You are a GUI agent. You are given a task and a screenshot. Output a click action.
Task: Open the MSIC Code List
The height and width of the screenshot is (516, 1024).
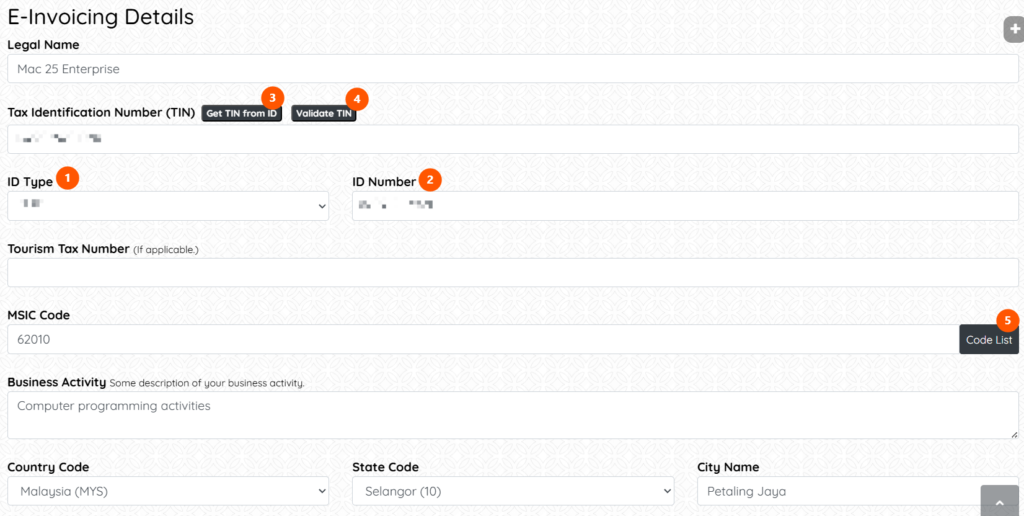coord(989,340)
